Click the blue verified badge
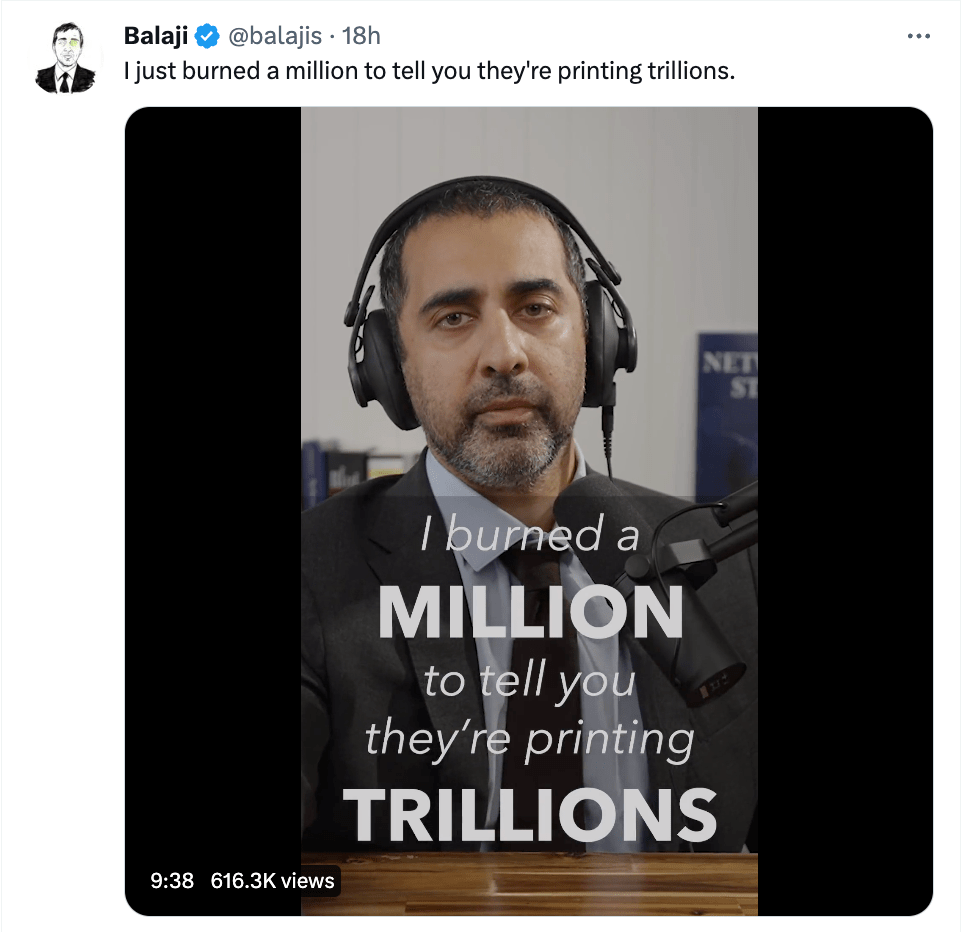This screenshot has width=972, height=932. tap(207, 37)
